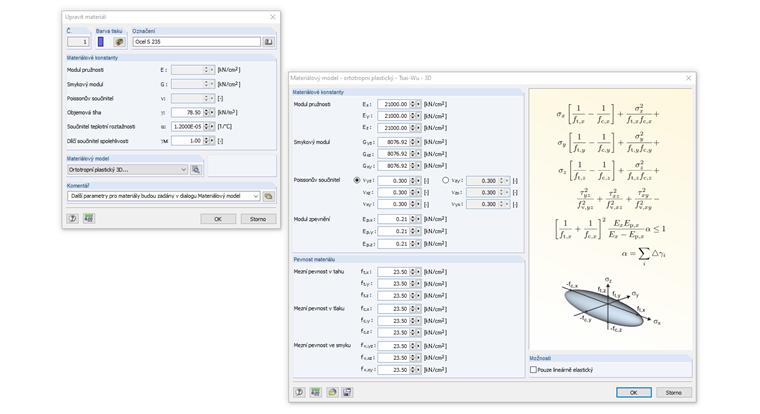Click the νyz value field 0.300
The height and width of the screenshot is (414, 760).
[x=394, y=180]
